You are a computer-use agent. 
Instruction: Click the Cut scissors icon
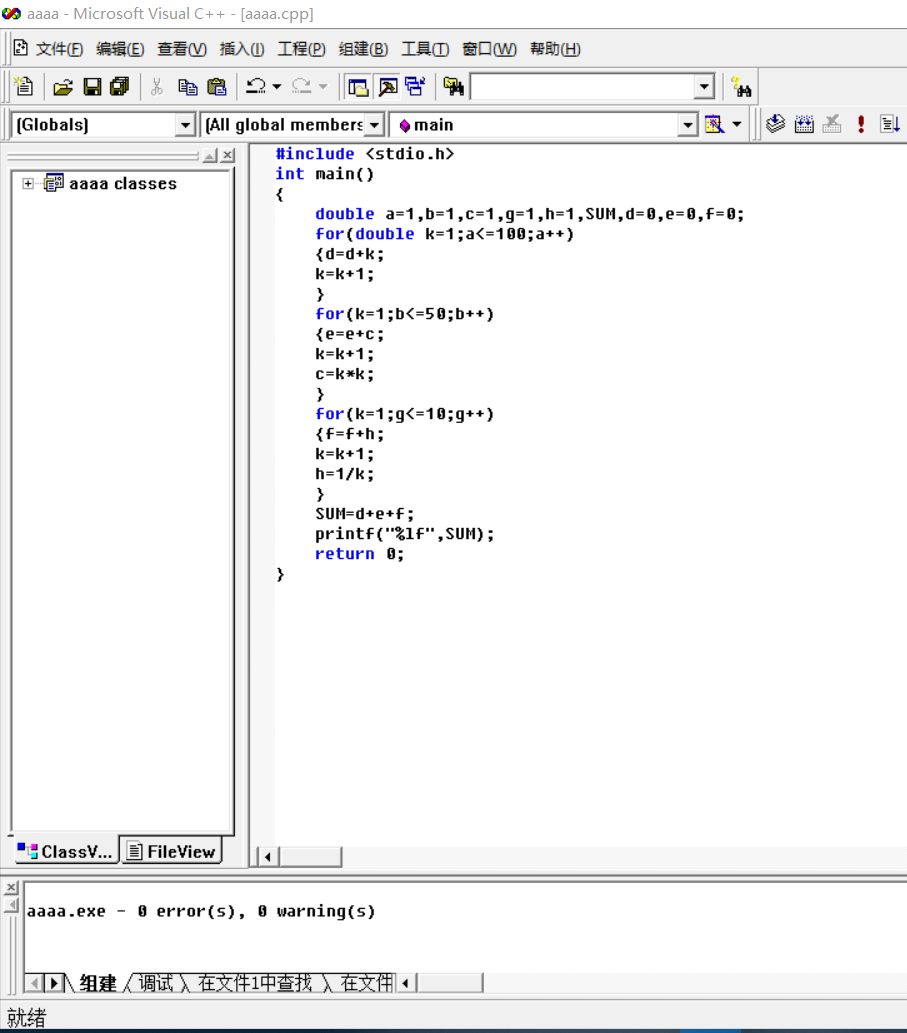pyautogui.click(x=157, y=87)
